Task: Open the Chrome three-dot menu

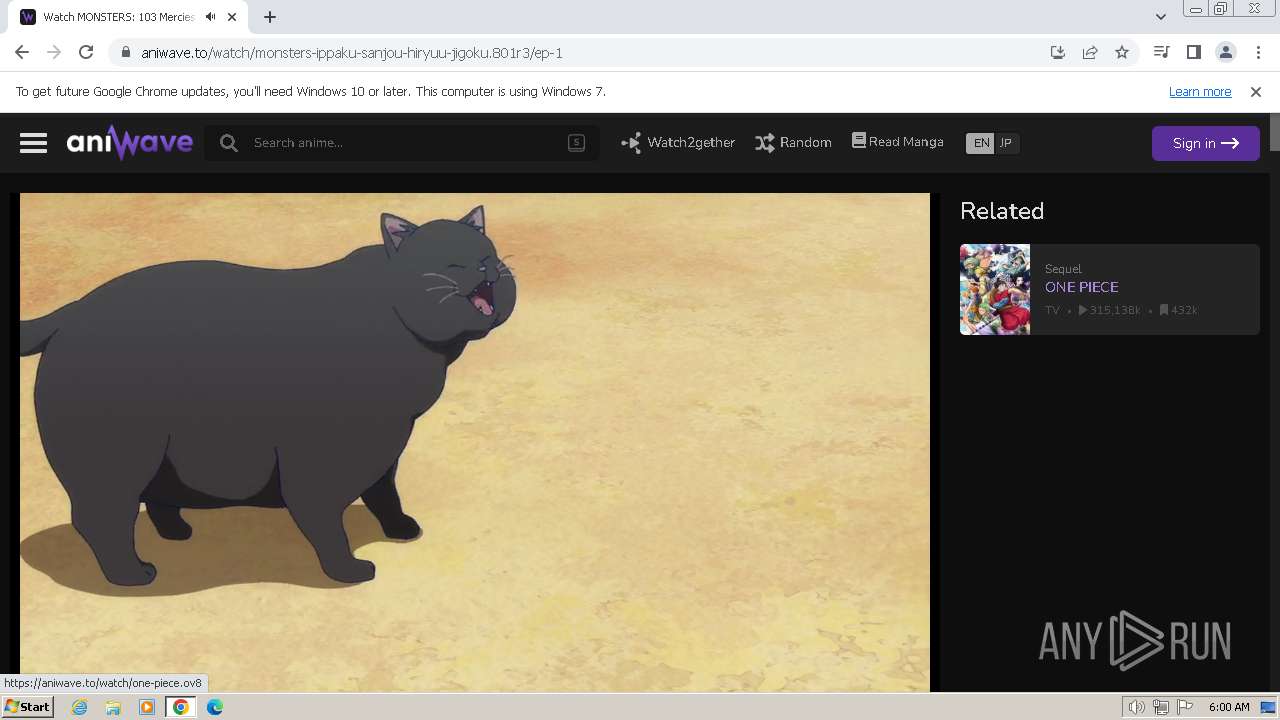Action: 1257,52
